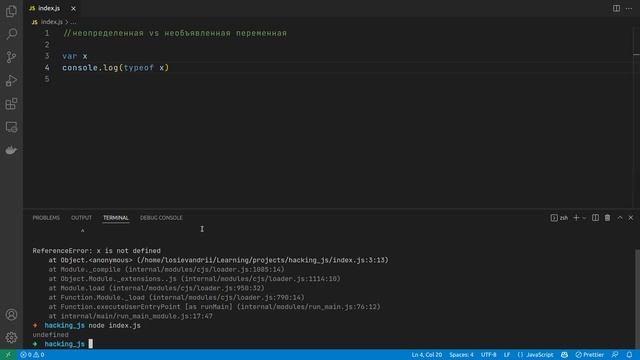Open the feedback icon in status bar

[615, 355]
